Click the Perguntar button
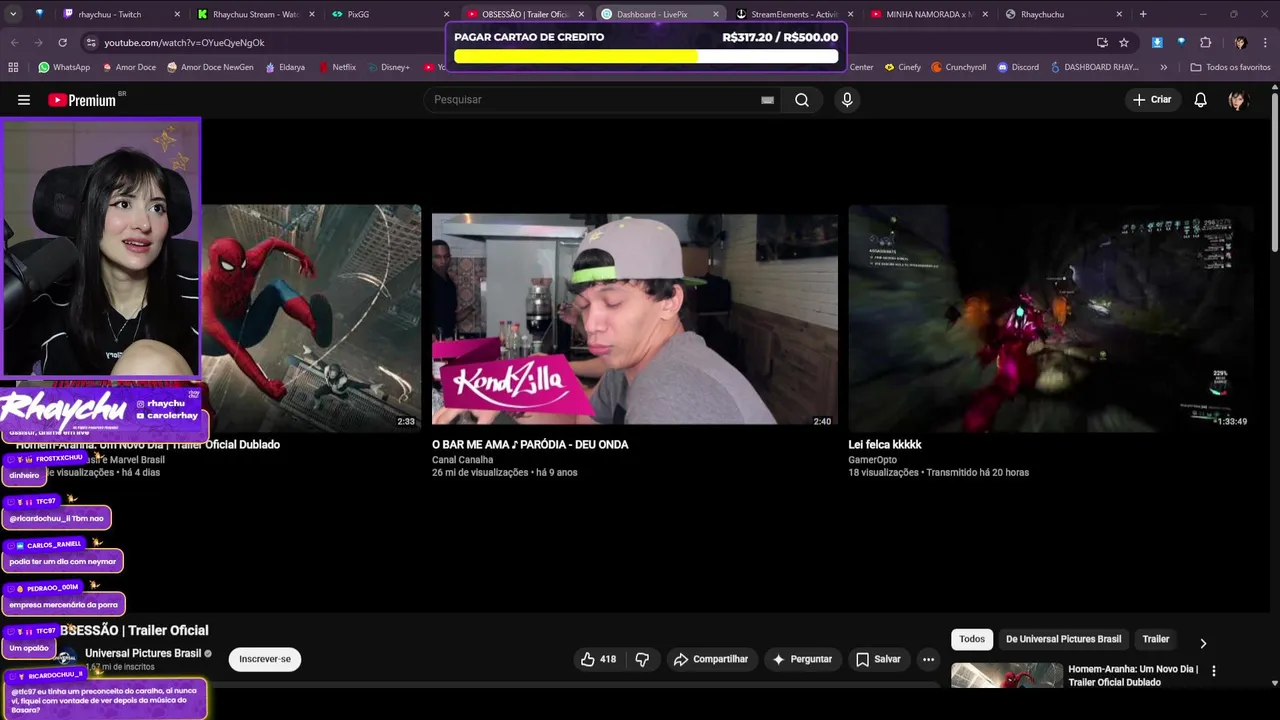Screen dimensions: 1280x720 [x=801, y=659]
